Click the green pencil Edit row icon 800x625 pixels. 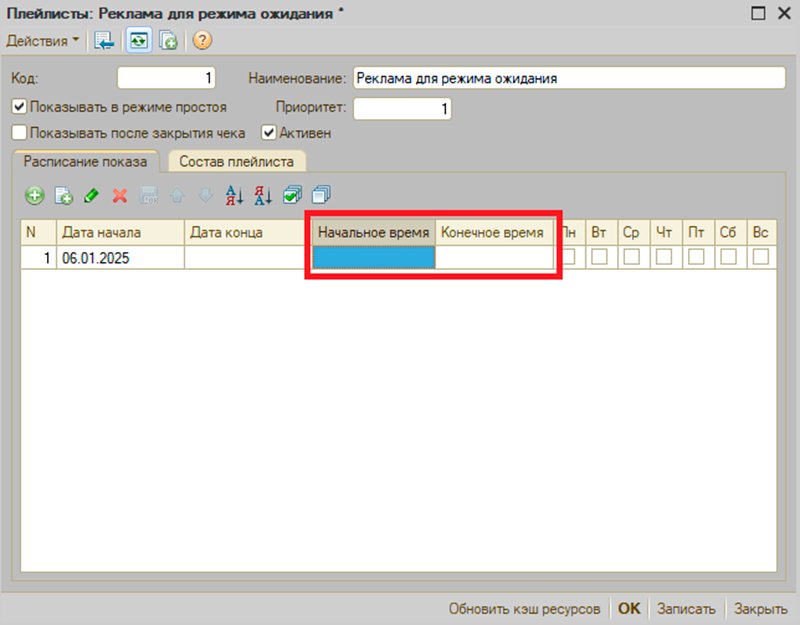pos(91,195)
